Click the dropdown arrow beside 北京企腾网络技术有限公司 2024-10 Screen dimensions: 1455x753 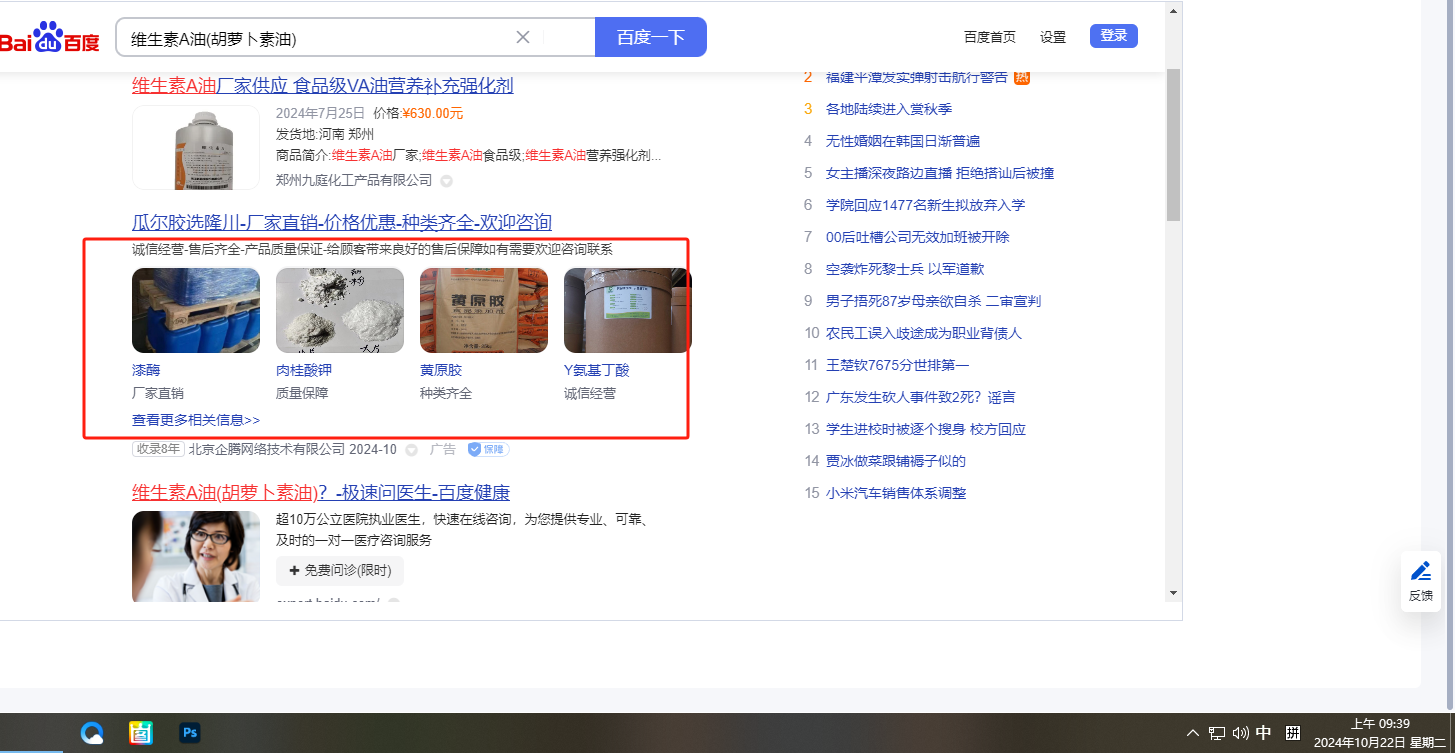pos(412,450)
